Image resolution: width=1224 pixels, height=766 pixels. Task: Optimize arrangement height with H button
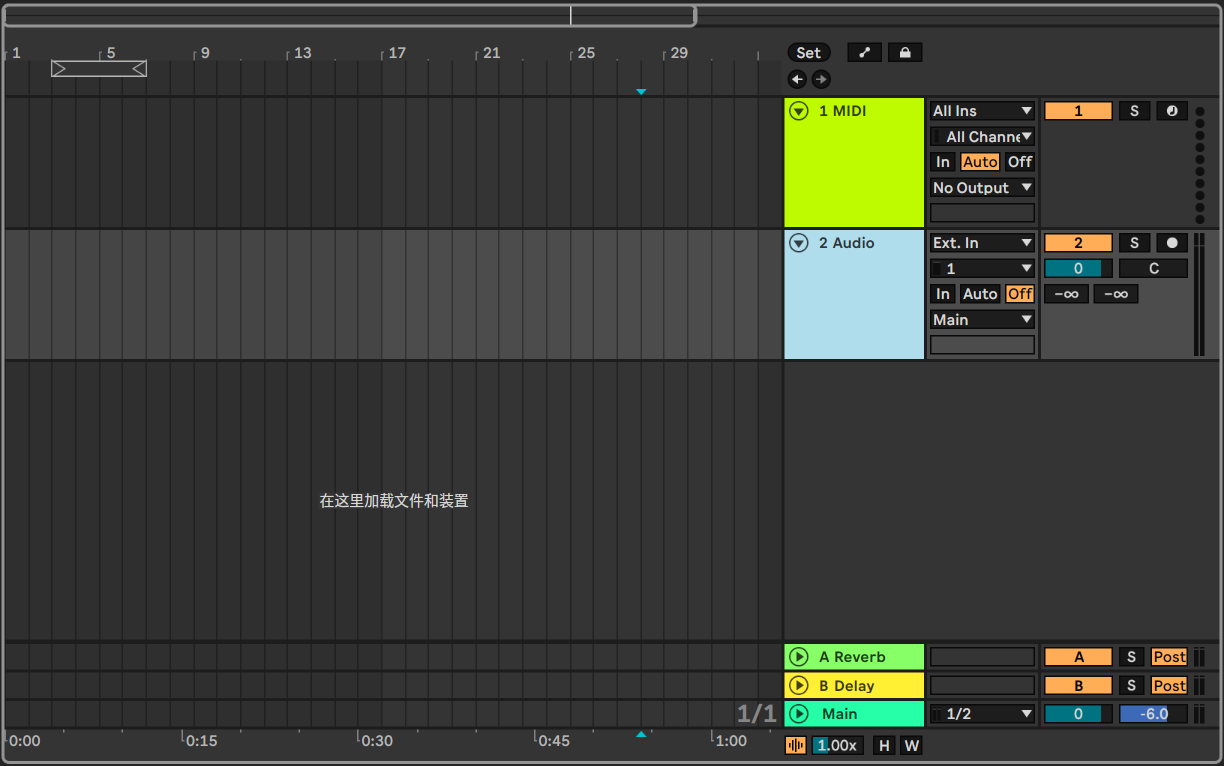(x=884, y=745)
